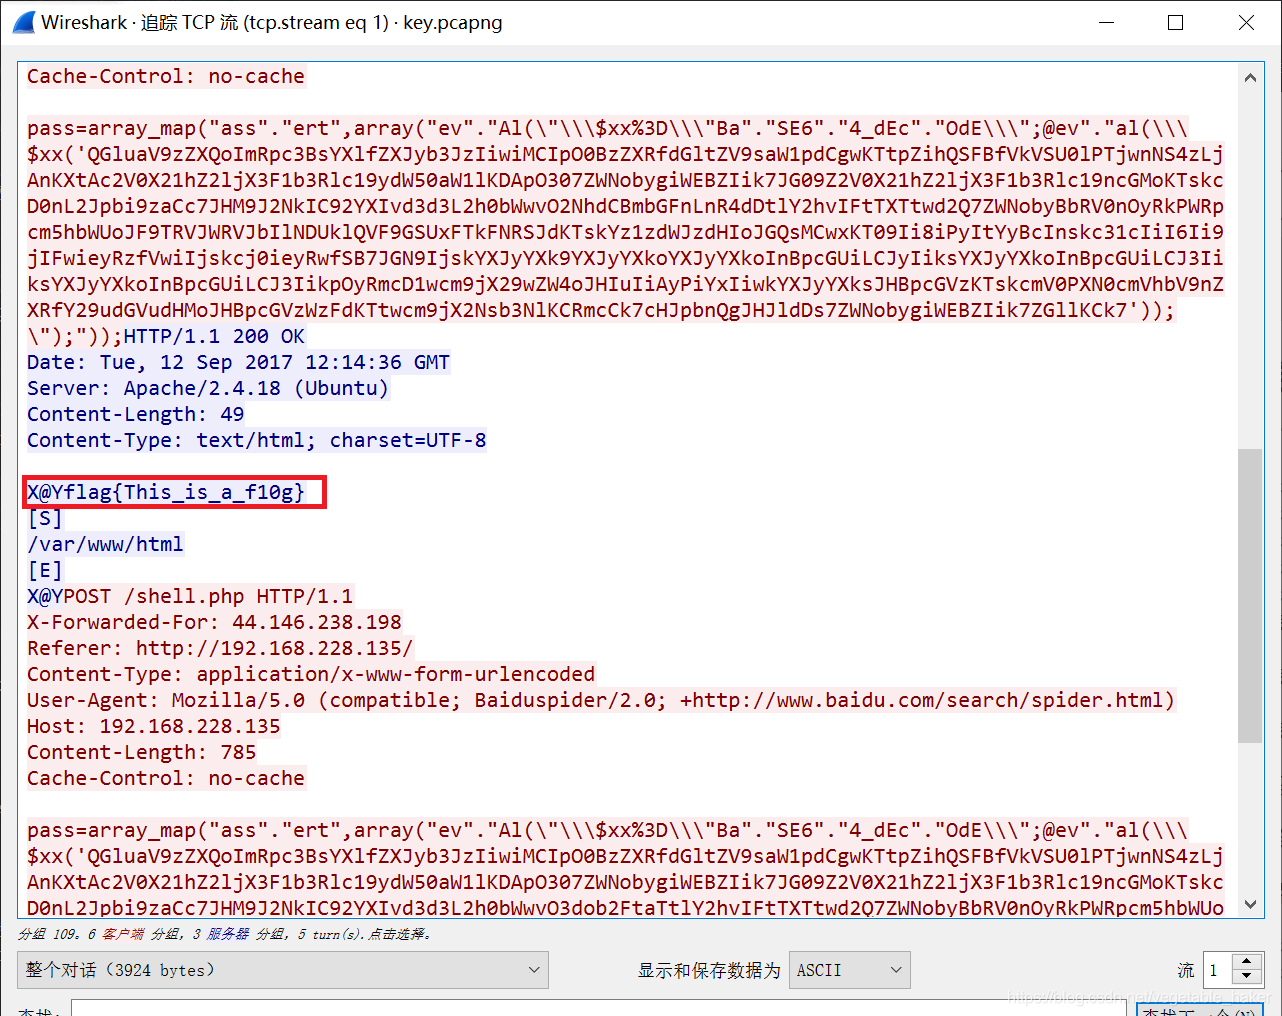Increment the 流 stream number with up arrow
This screenshot has width=1282, height=1016.
pos(1246,962)
